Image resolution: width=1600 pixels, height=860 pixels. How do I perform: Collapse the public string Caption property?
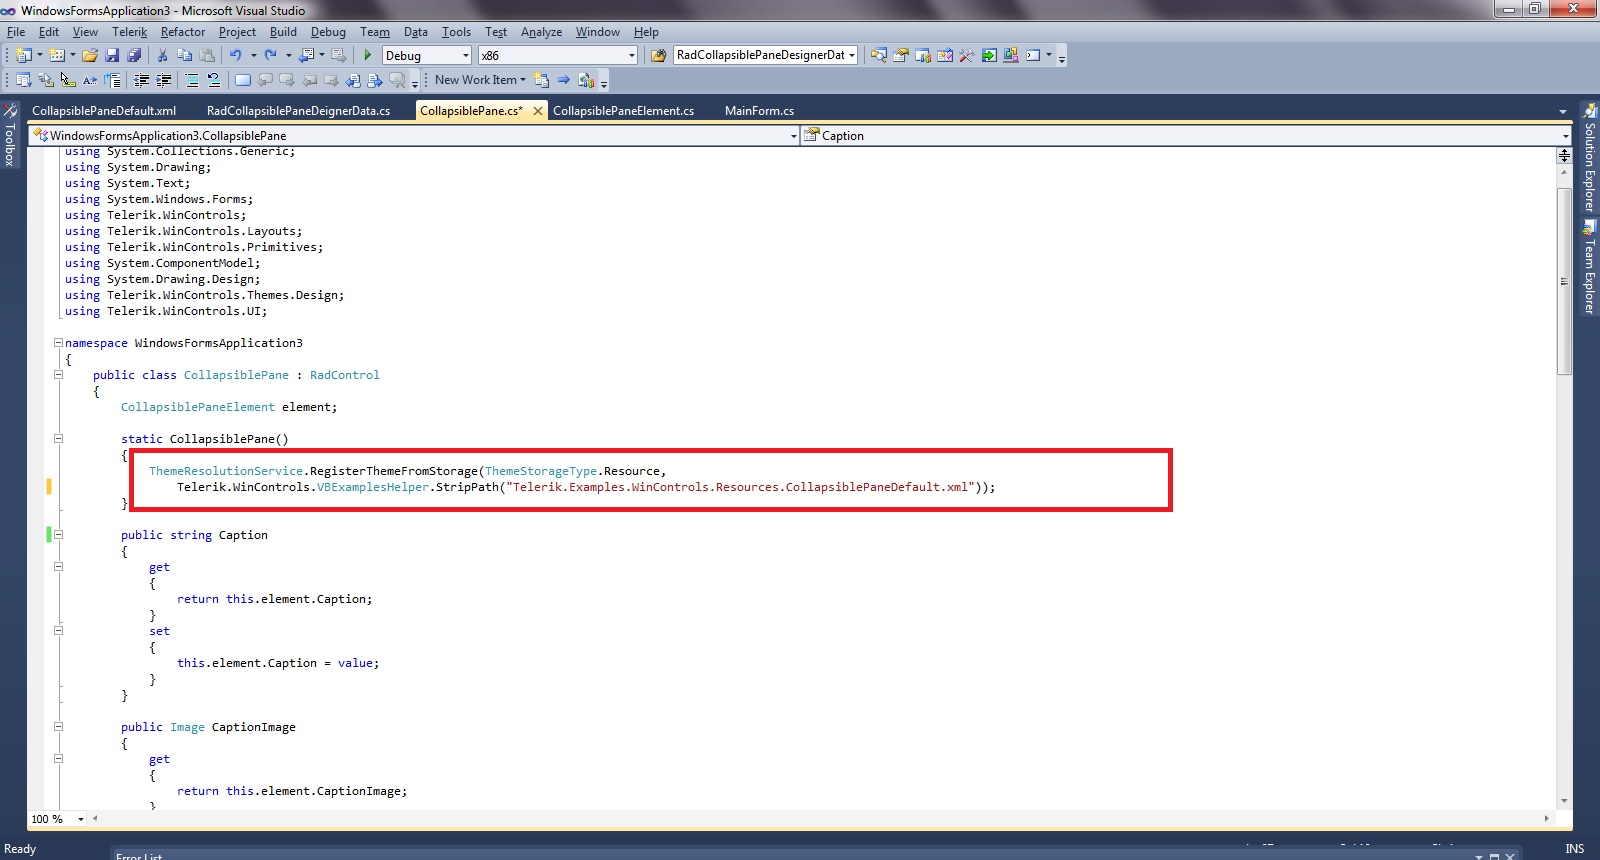pyautogui.click(x=58, y=535)
